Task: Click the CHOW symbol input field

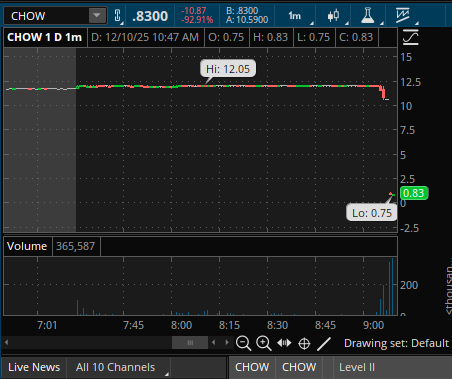Action: pyautogui.click(x=47, y=16)
